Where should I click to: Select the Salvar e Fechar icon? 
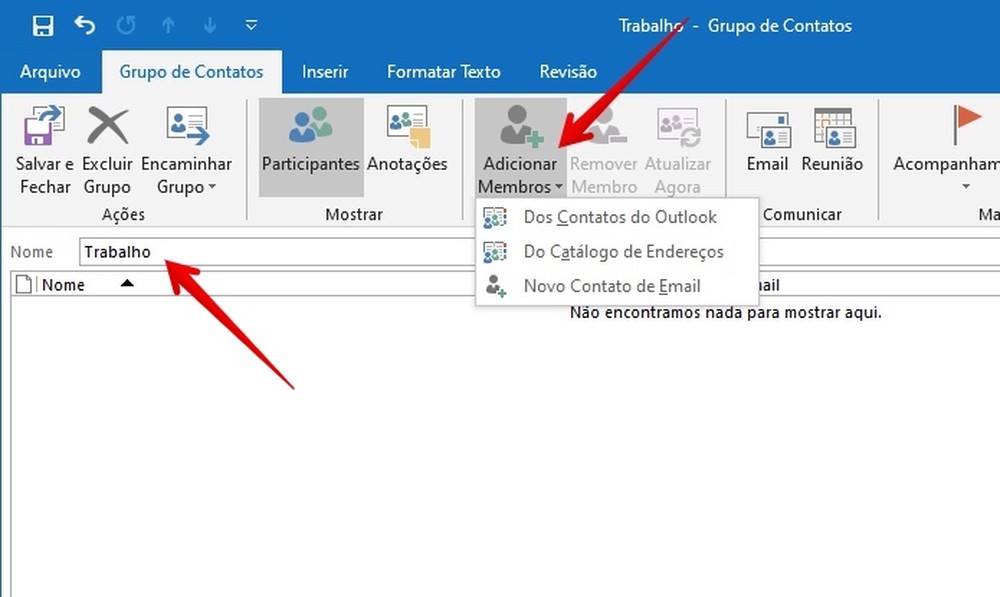coord(43,127)
